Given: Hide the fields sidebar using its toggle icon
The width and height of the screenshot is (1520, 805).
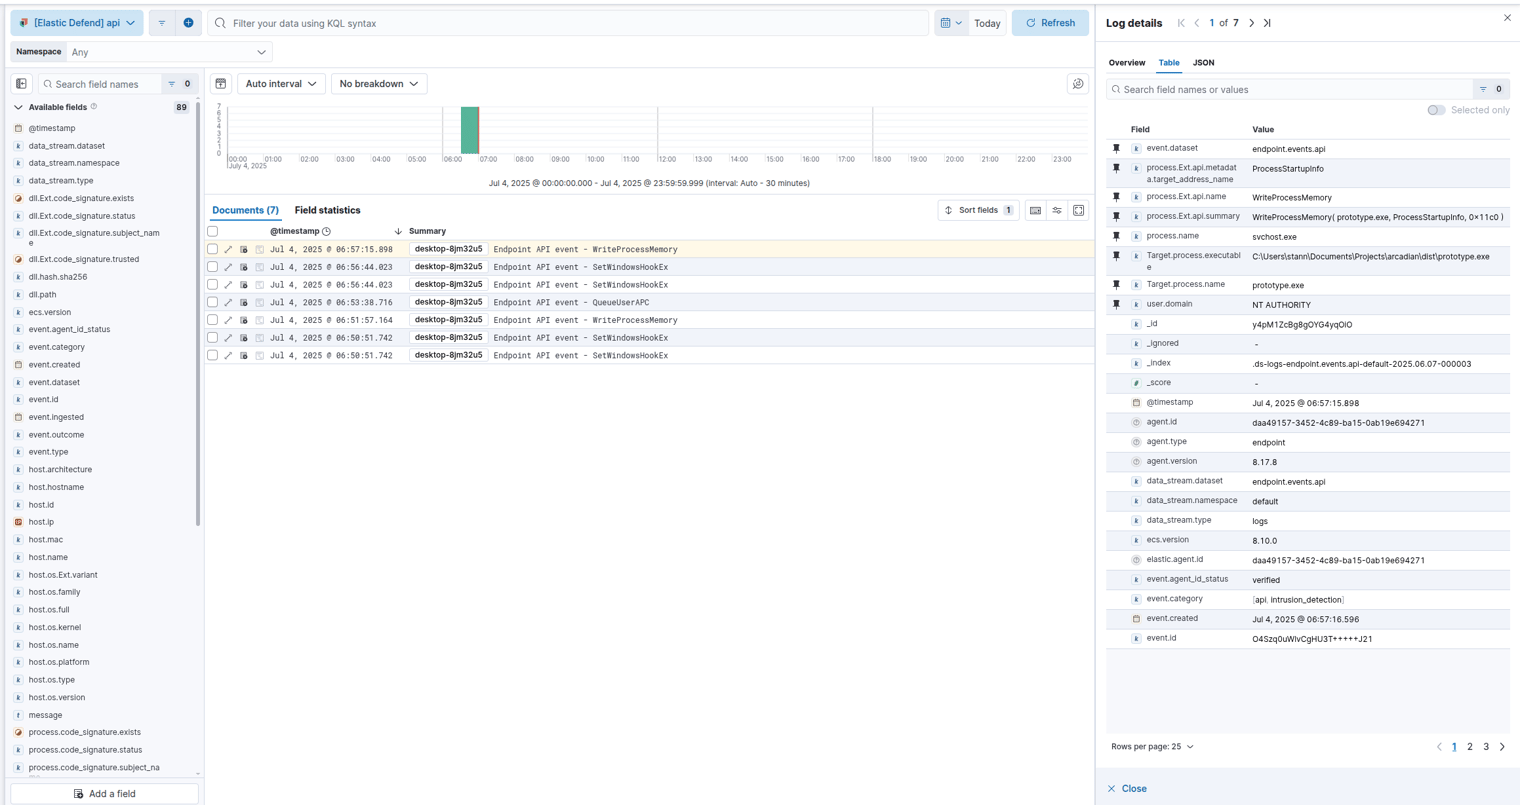Looking at the screenshot, I should click(x=21, y=84).
